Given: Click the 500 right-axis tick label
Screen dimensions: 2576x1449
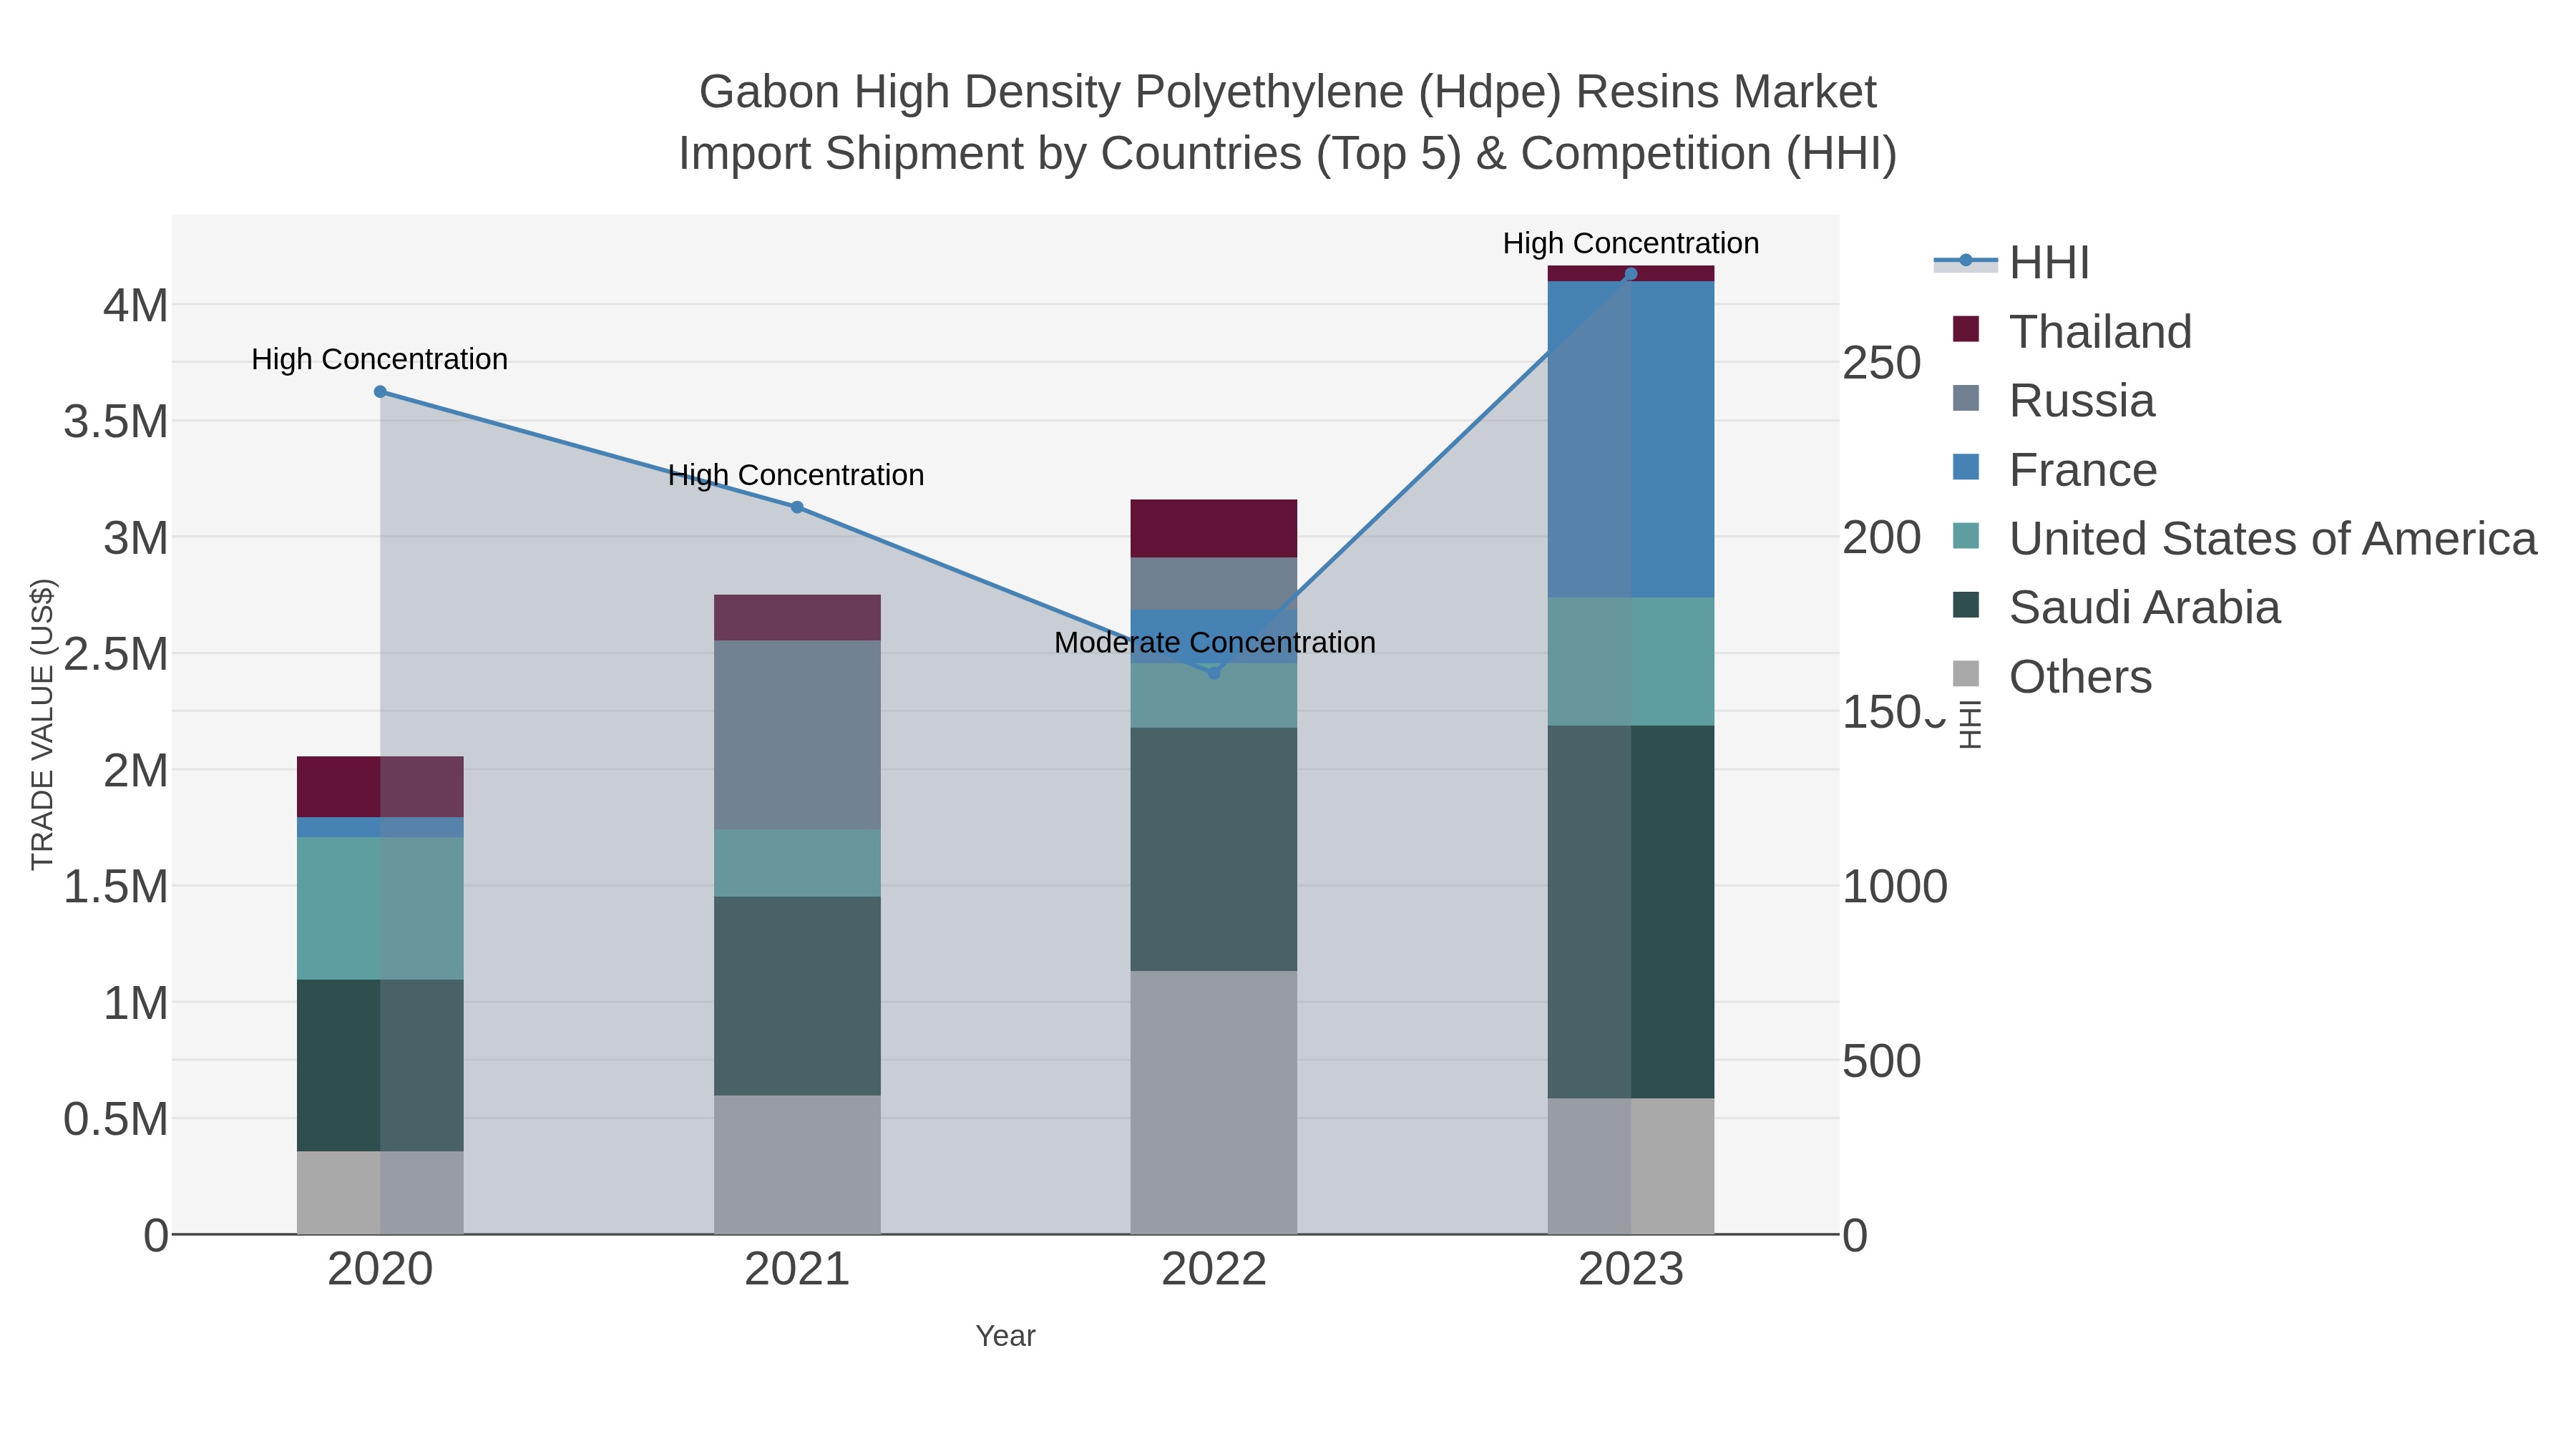Looking at the screenshot, I should [1882, 1061].
